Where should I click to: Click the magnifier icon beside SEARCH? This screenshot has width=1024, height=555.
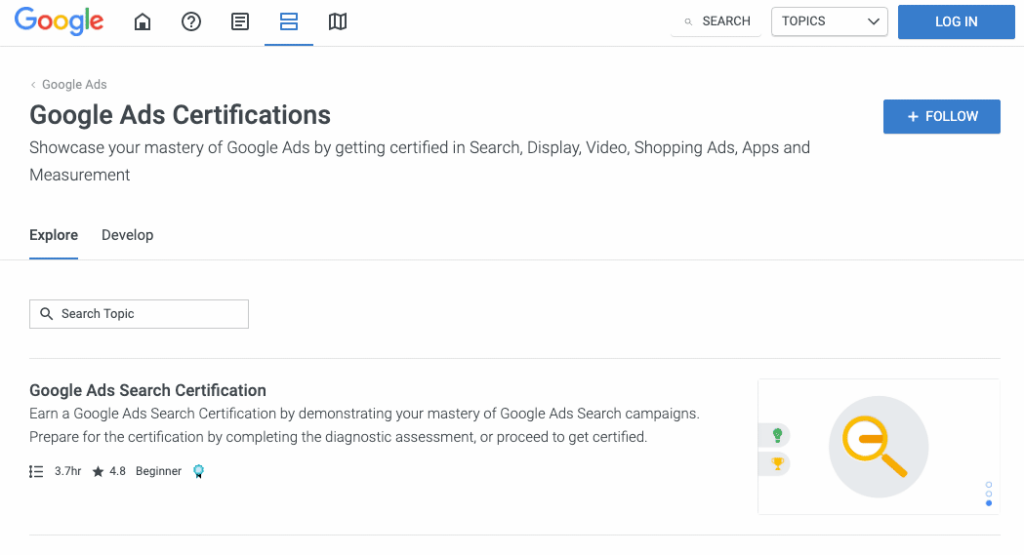688,22
